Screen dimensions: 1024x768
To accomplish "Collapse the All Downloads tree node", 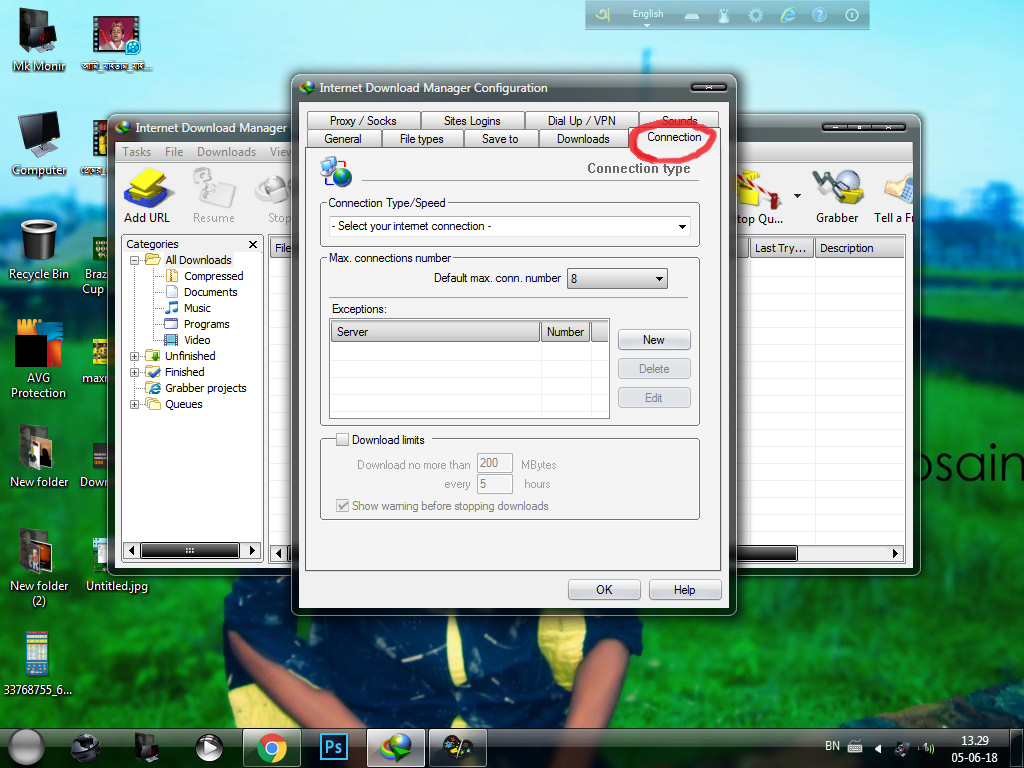I will click(x=135, y=261).
